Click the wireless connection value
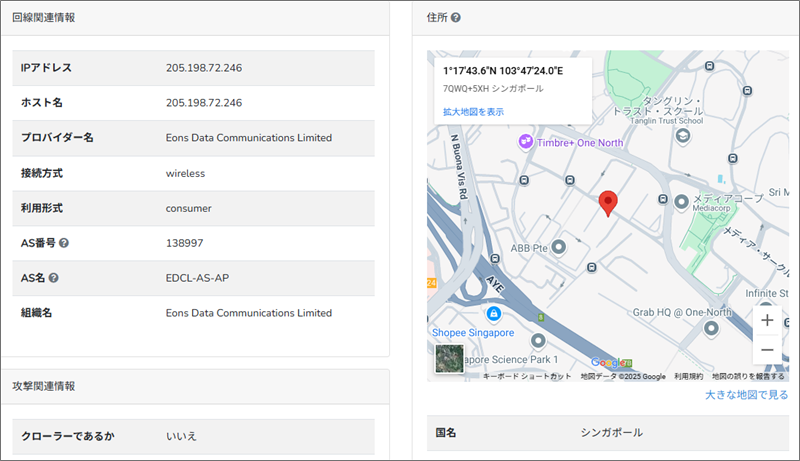Screen dimensions: 800x461 point(185,173)
